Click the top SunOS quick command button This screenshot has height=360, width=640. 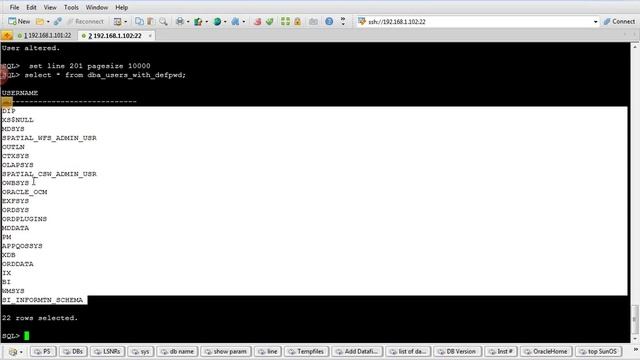coord(598,351)
